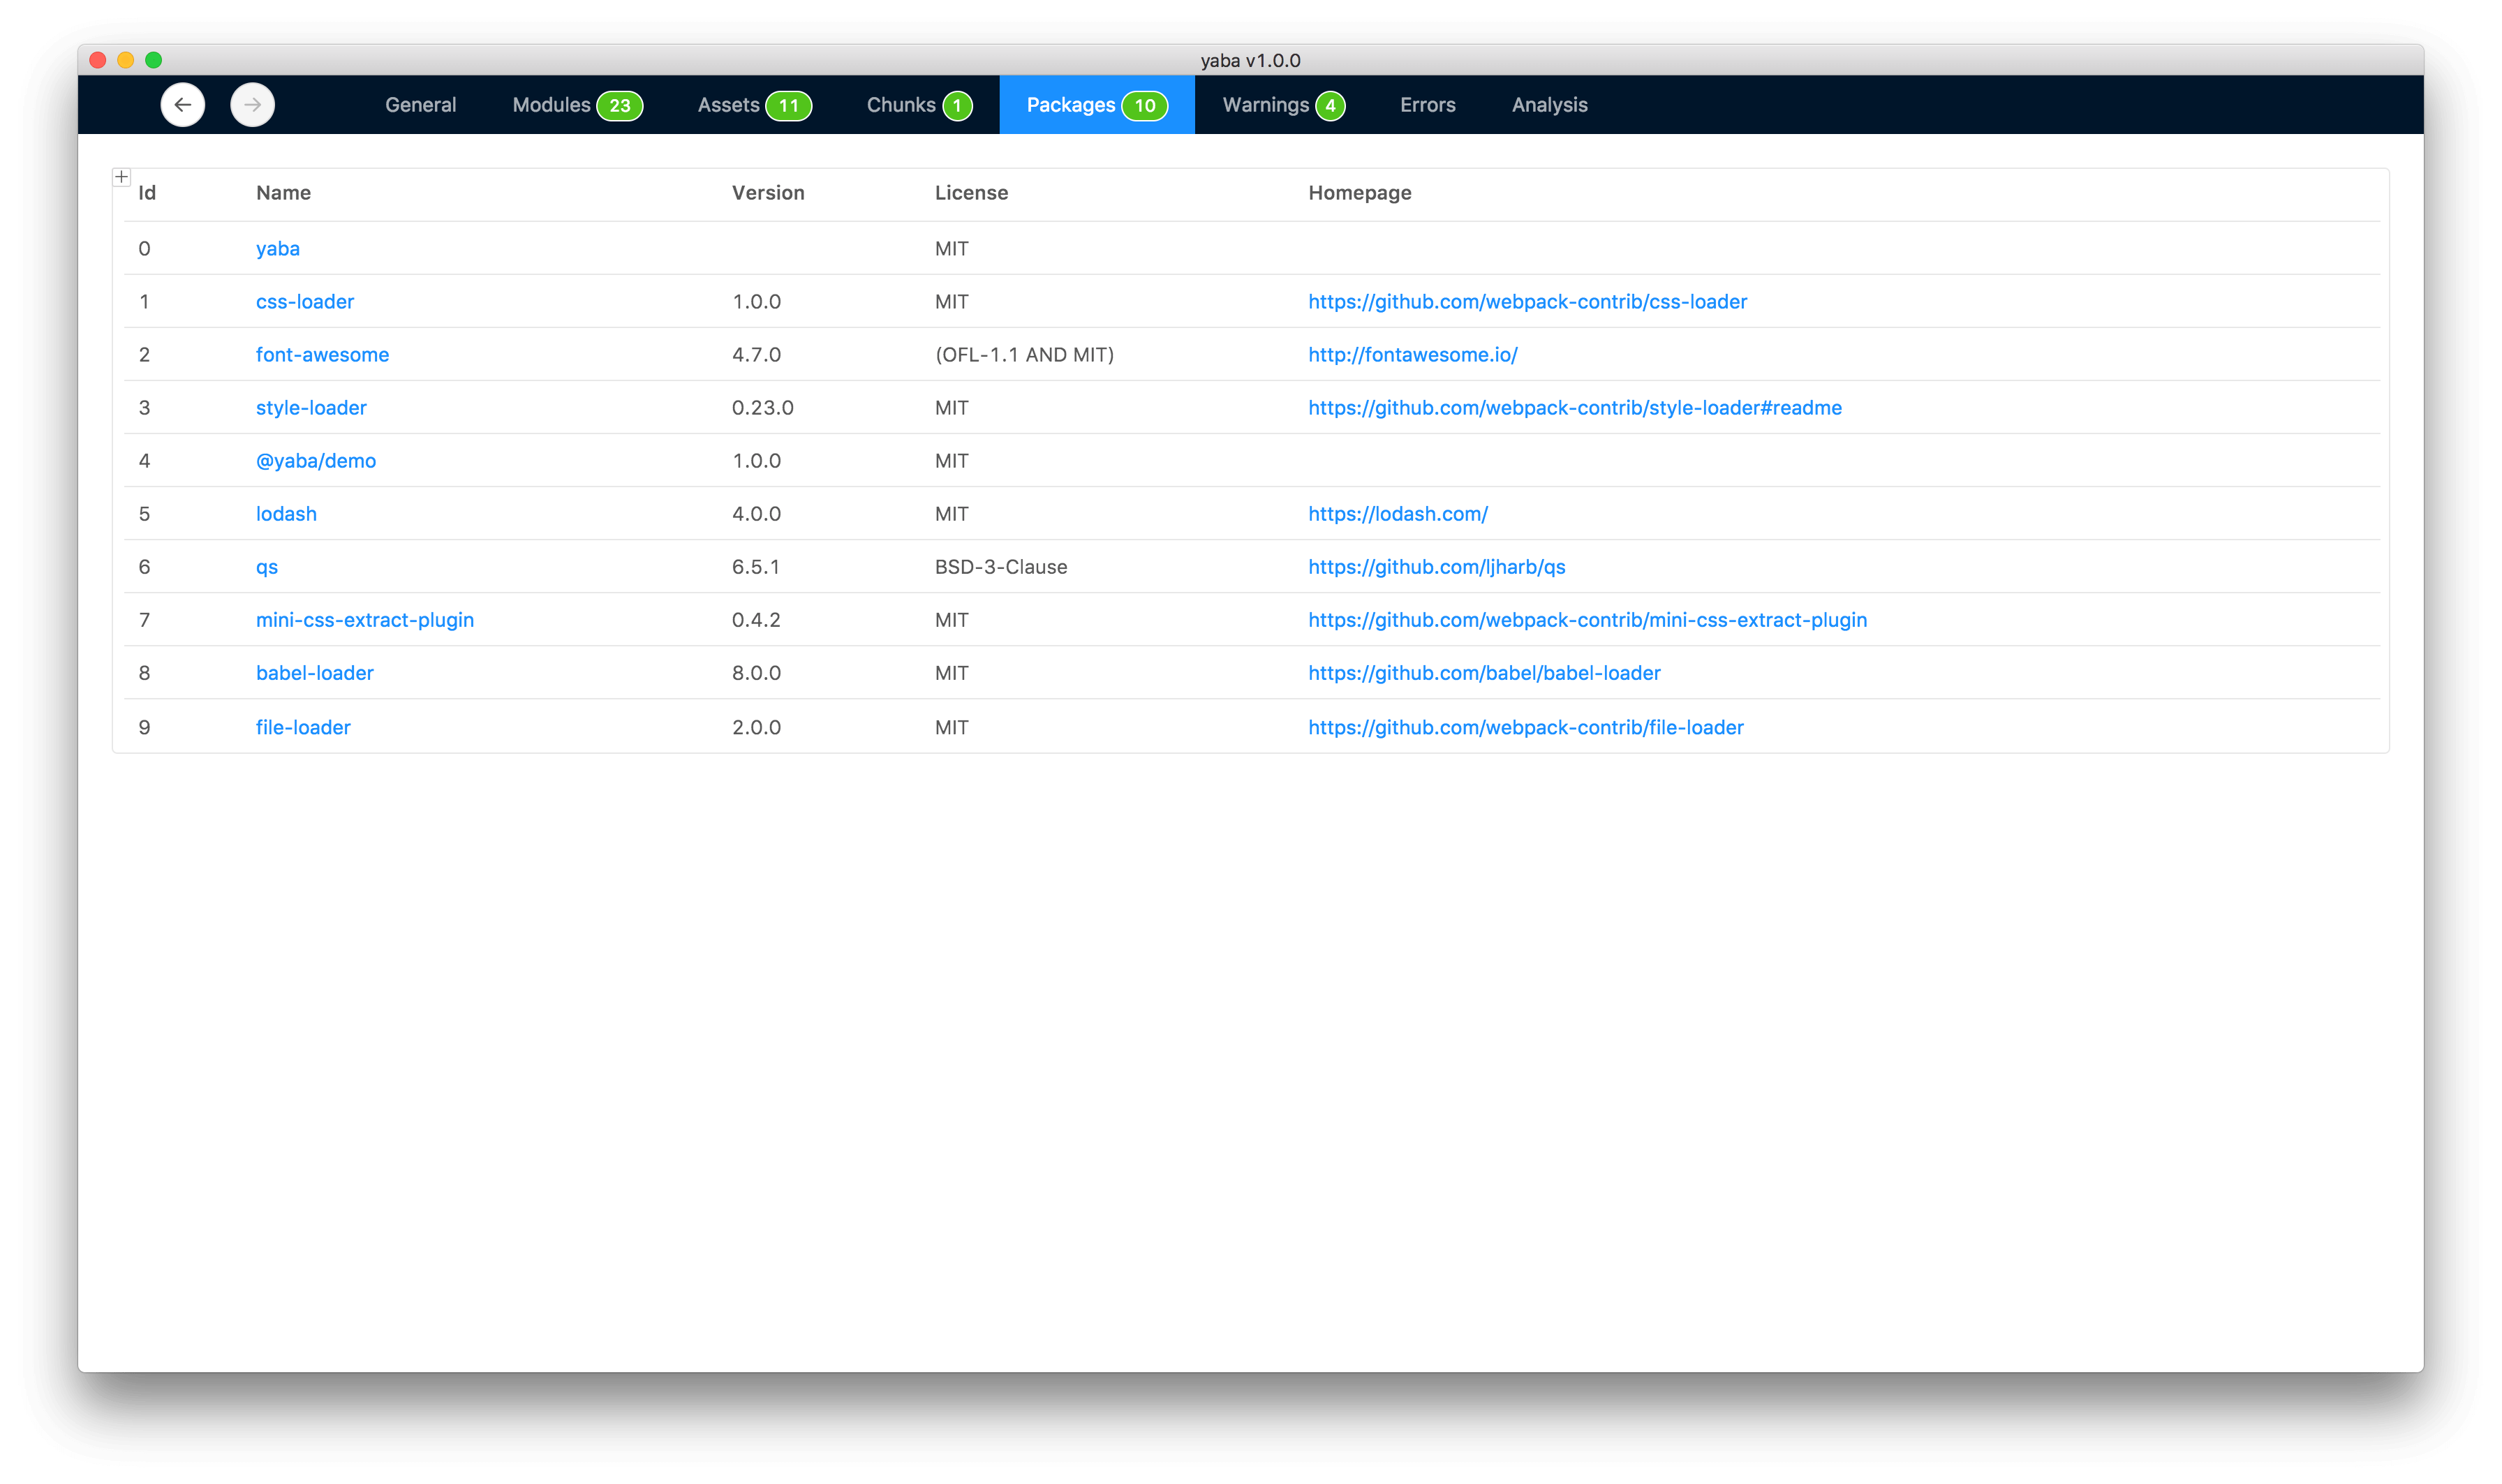This screenshot has width=2502, height=1484.
Task: Open the lodash package name
Action: pyautogui.click(x=286, y=513)
